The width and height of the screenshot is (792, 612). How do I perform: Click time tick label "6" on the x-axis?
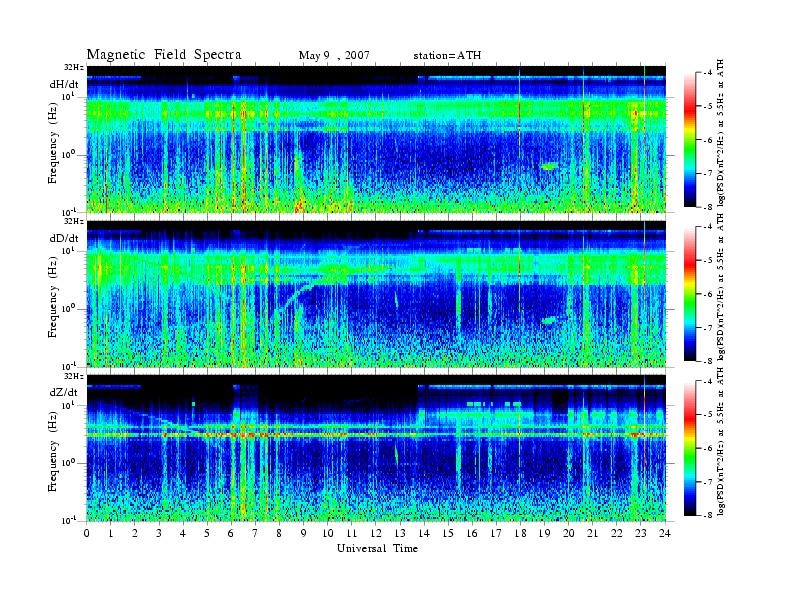pos(231,533)
